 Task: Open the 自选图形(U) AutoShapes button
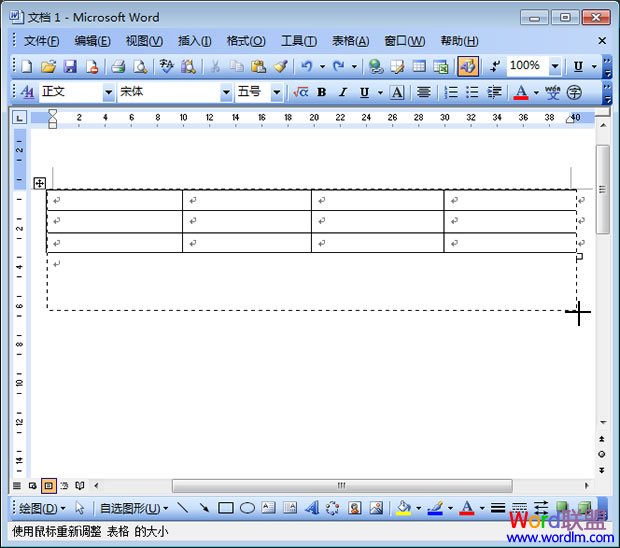click(133, 508)
